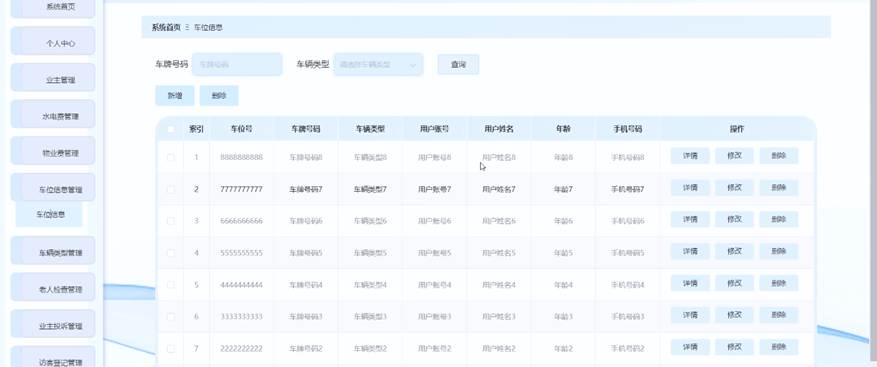Click 删除 for row 6666666666
Image resolution: width=877 pixels, height=367 pixels.
point(779,219)
